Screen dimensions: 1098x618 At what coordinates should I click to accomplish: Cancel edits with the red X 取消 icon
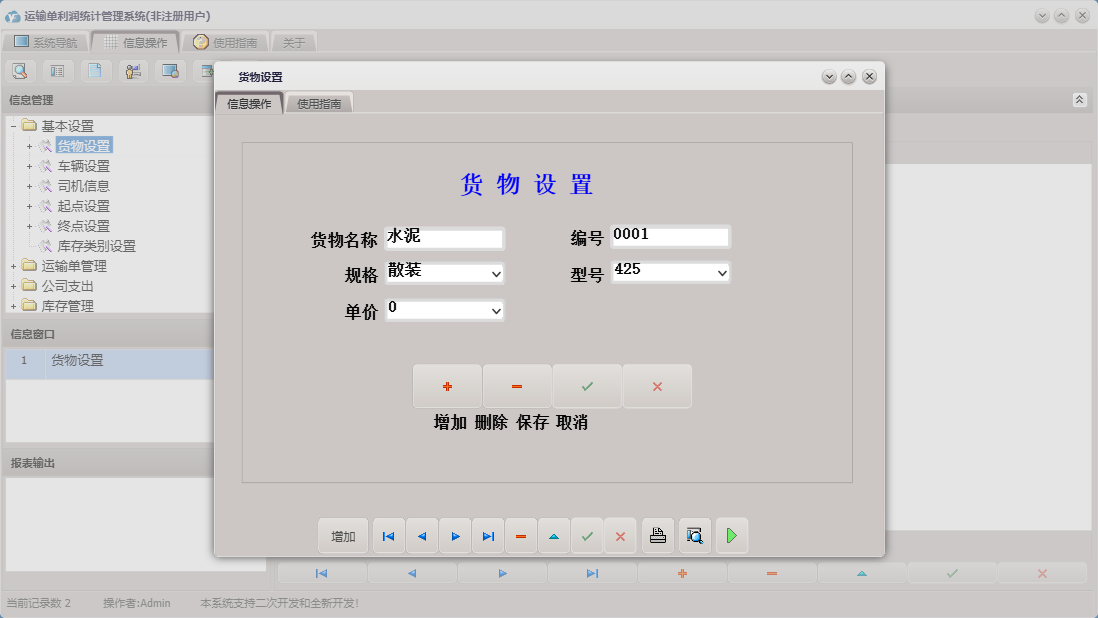[x=657, y=385]
